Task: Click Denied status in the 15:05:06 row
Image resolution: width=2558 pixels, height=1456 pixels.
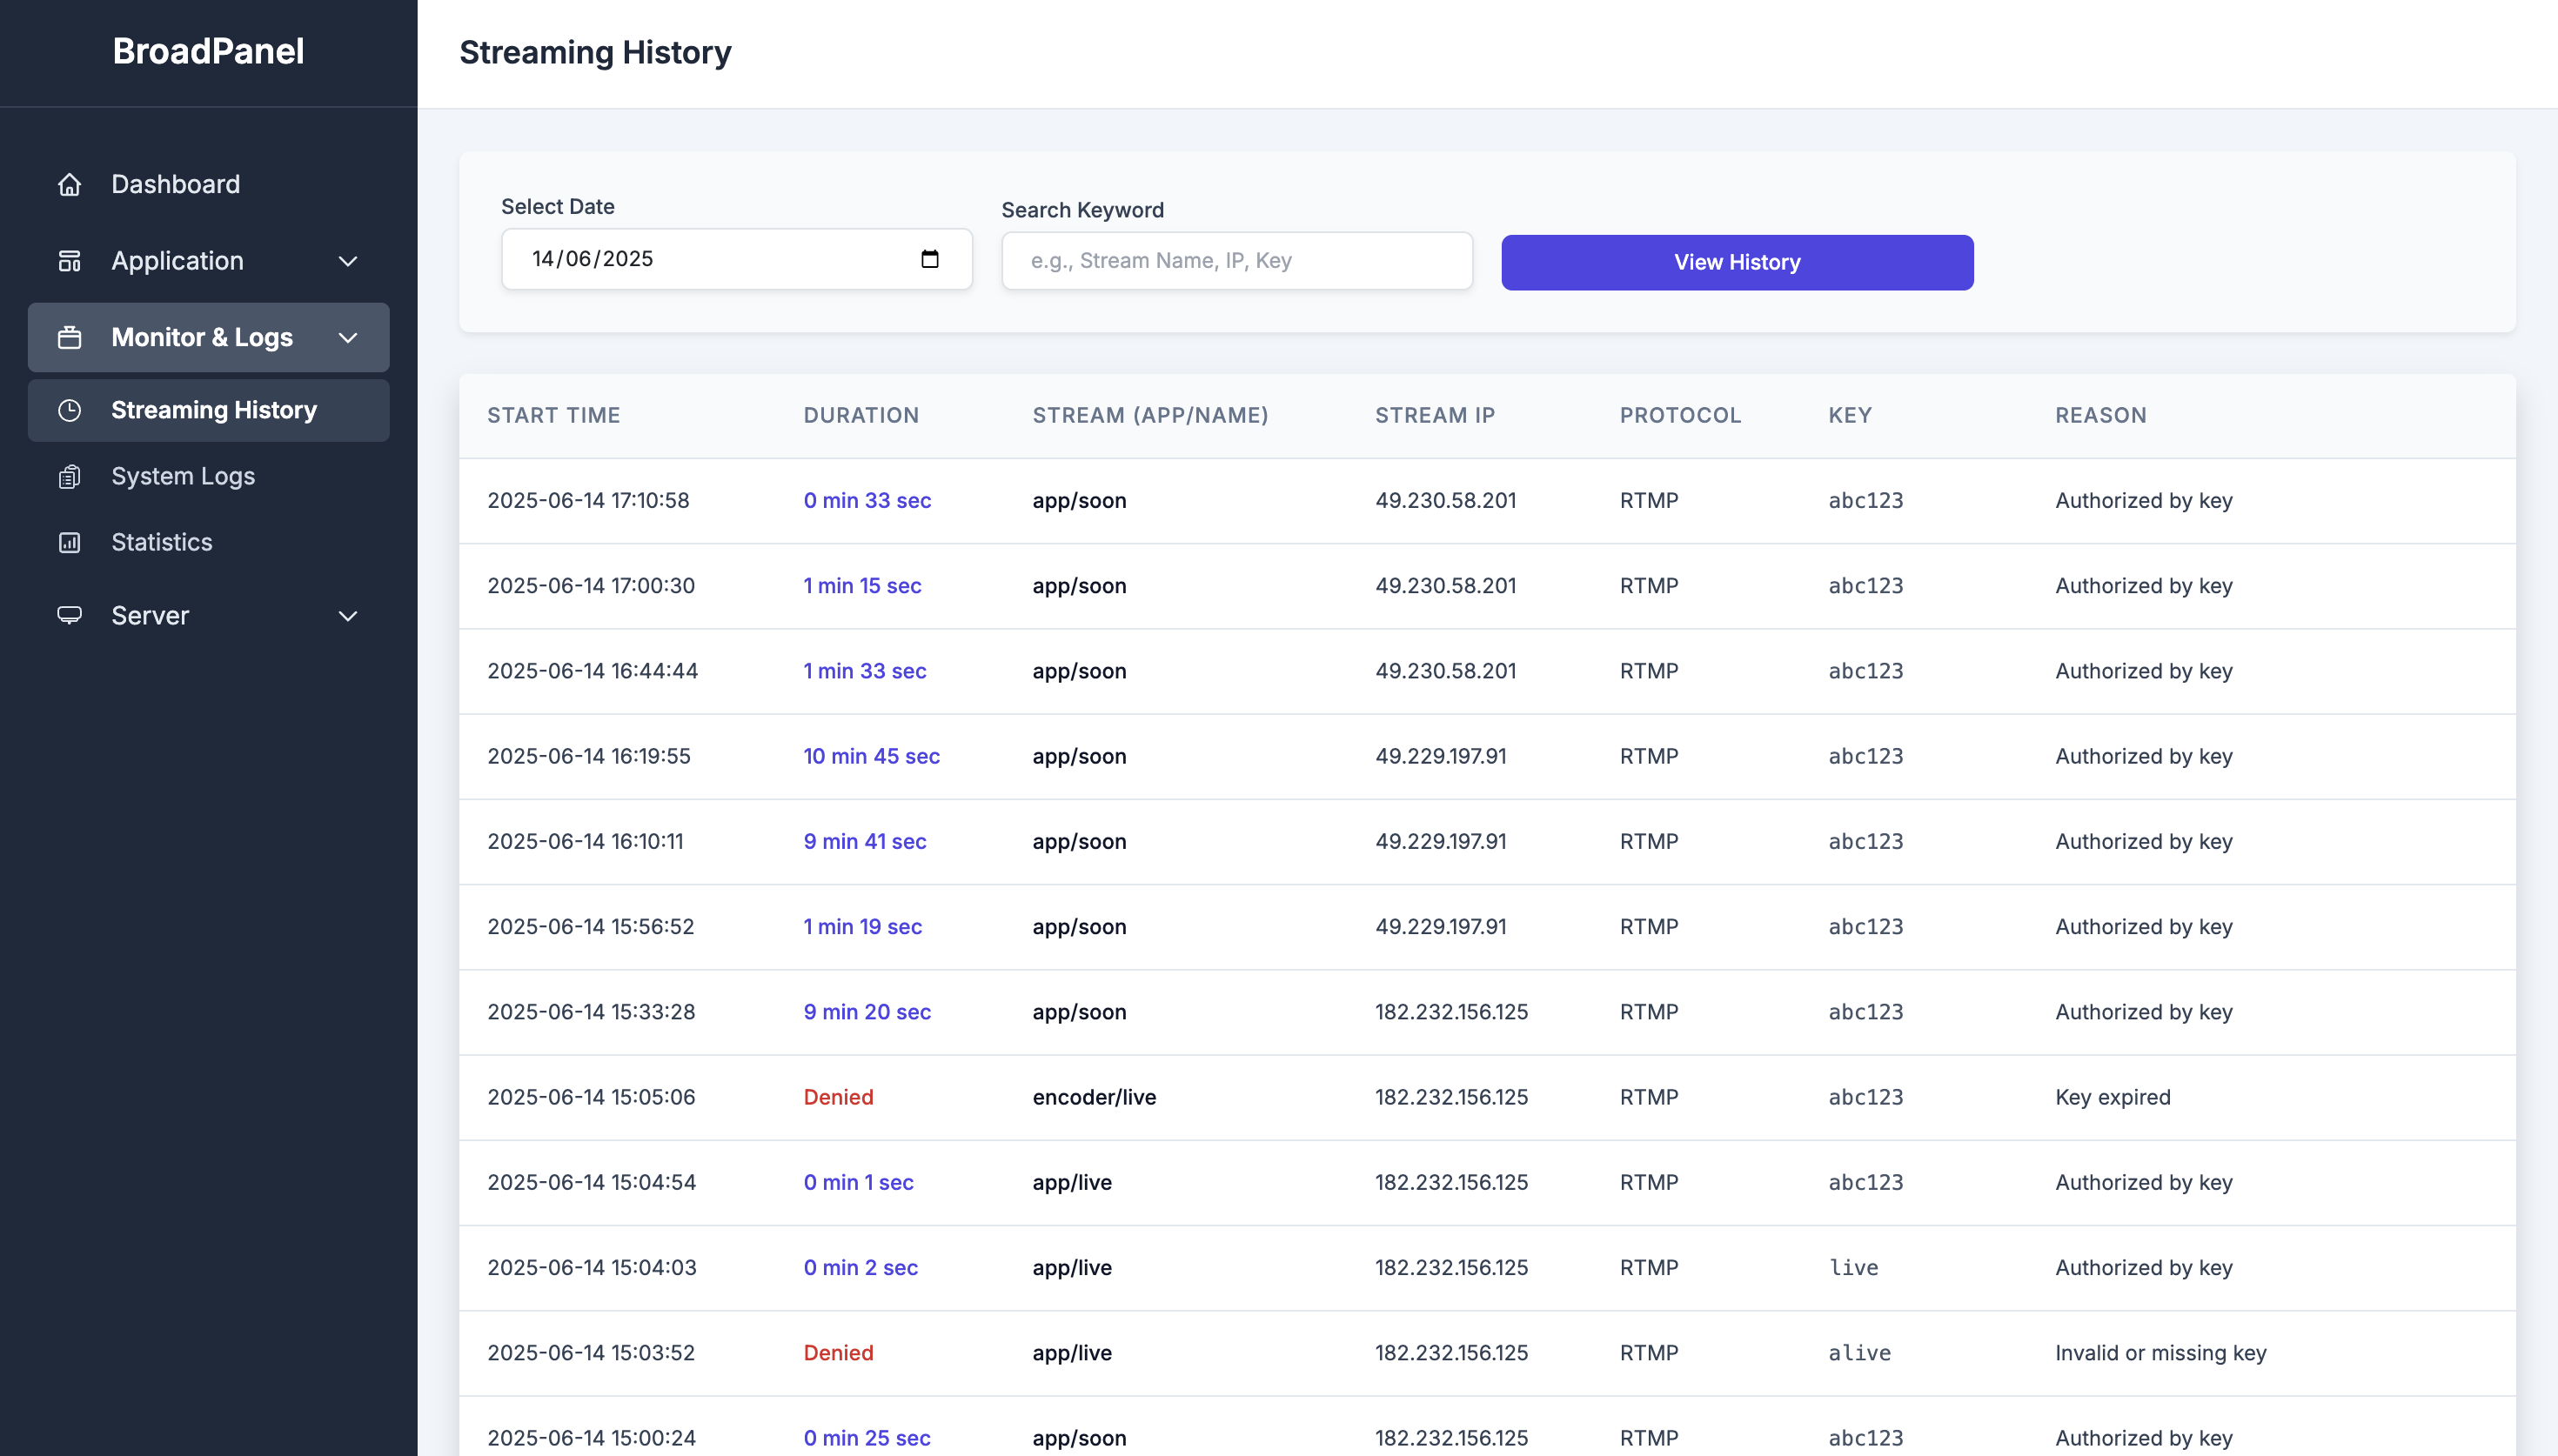Action: point(838,1097)
